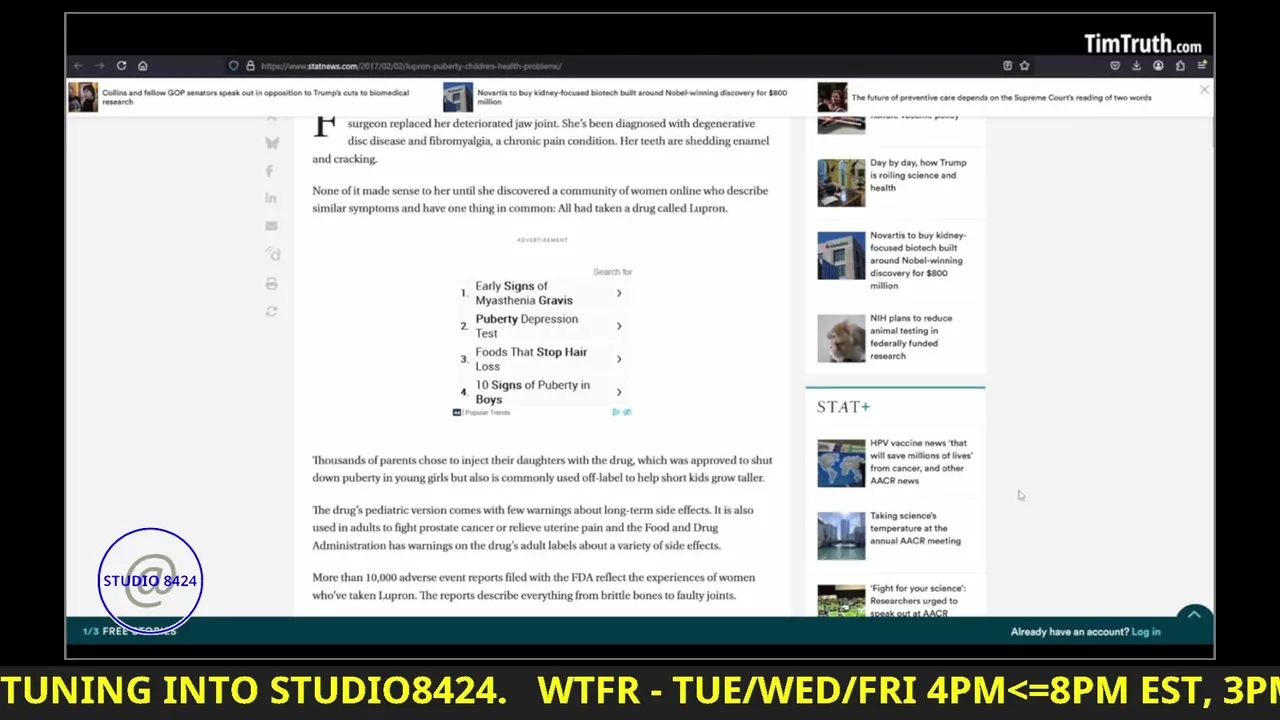
Task: Click Novartis building thumbnail in sidebar
Action: point(841,256)
